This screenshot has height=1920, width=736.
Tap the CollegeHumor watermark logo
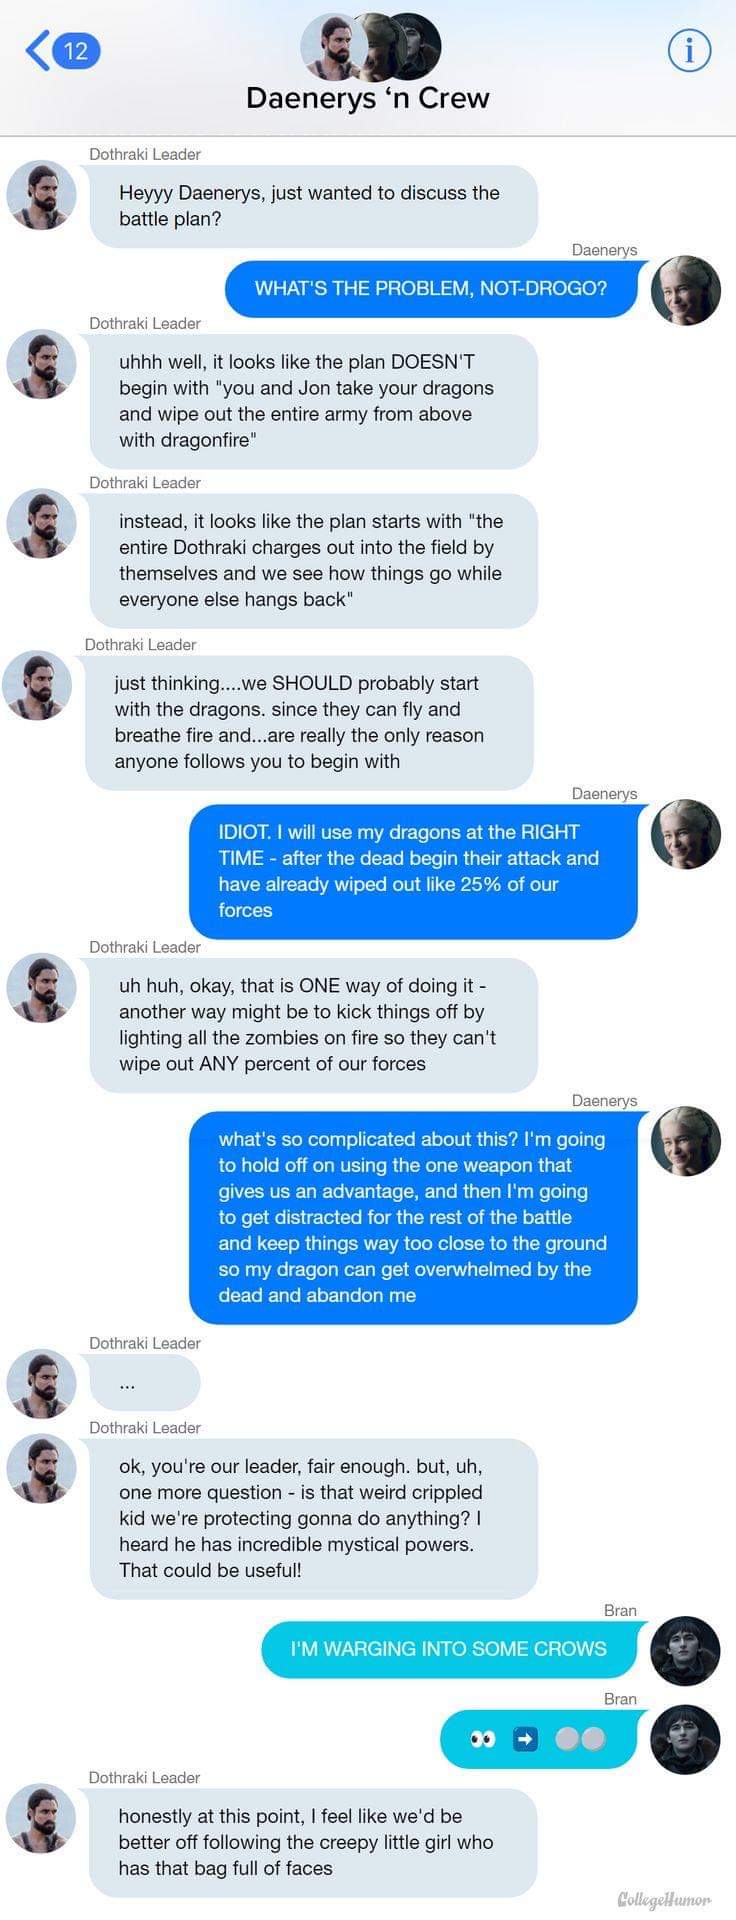click(x=664, y=1898)
